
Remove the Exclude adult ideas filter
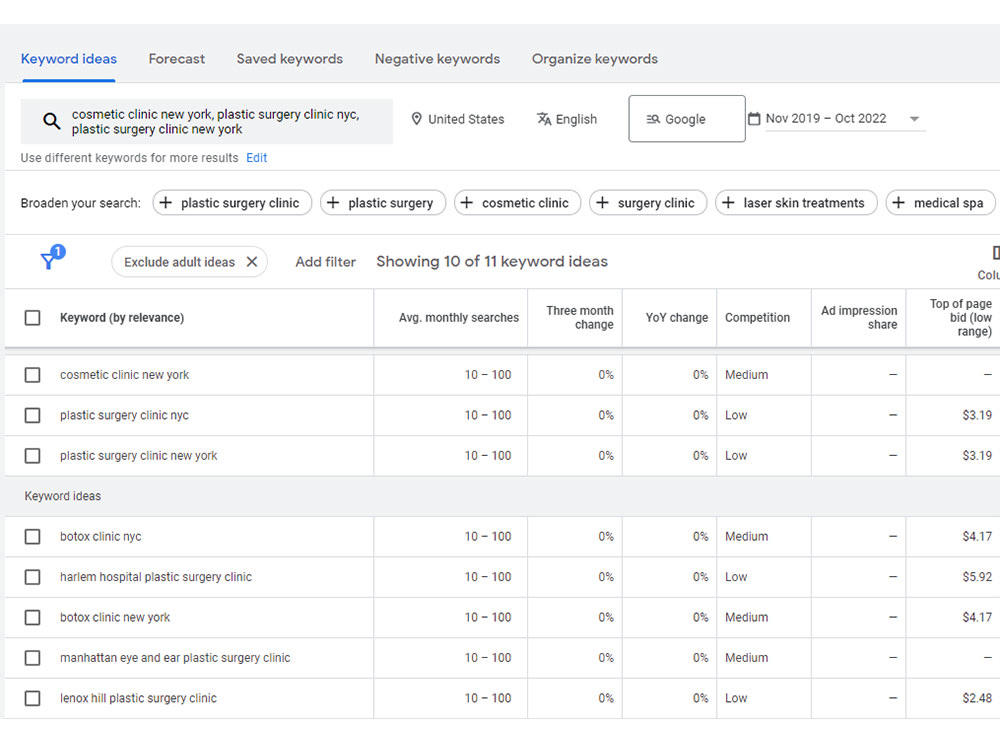pos(252,262)
